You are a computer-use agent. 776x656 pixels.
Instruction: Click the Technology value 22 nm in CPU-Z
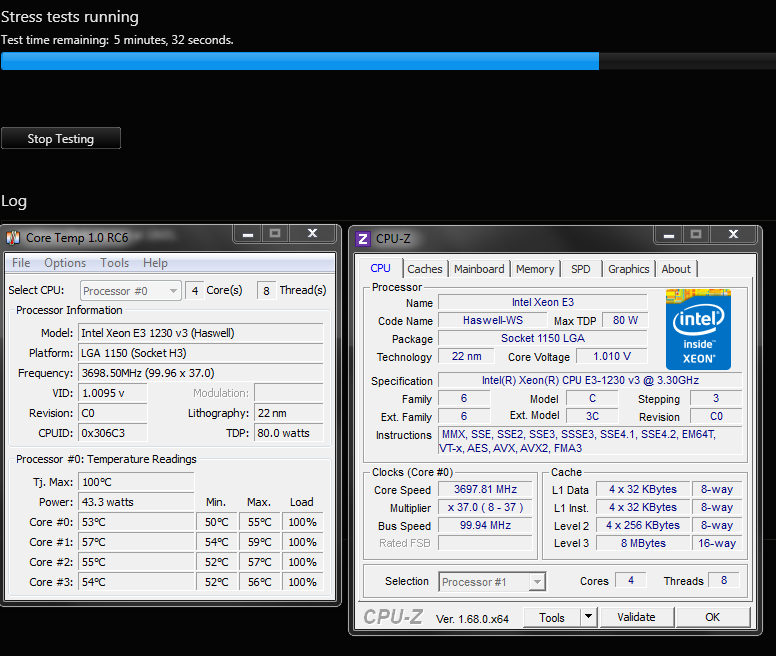(466, 356)
